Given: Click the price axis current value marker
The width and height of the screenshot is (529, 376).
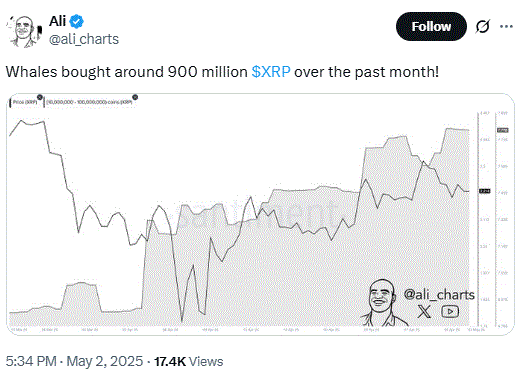Looking at the screenshot, I should tap(485, 191).
